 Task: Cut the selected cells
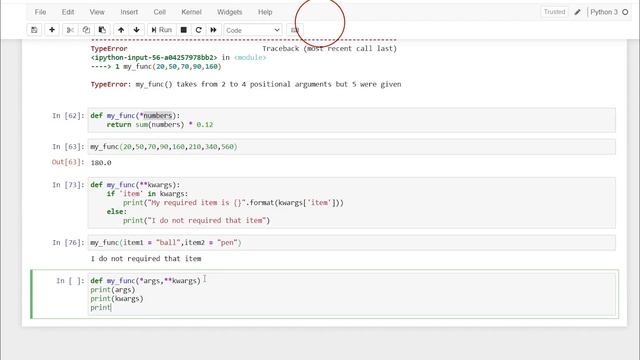pyautogui.click(x=70, y=30)
